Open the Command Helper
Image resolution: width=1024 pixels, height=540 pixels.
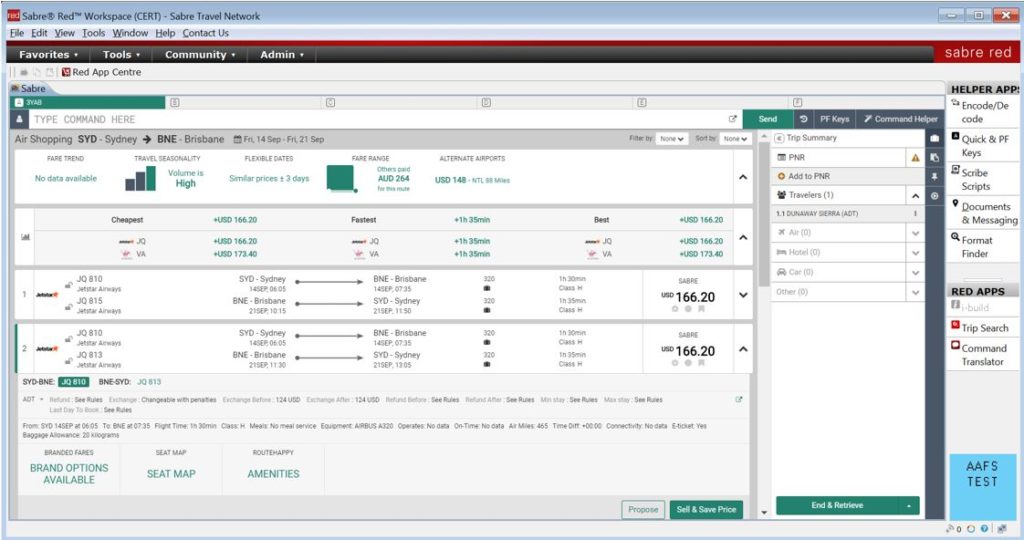click(899, 119)
